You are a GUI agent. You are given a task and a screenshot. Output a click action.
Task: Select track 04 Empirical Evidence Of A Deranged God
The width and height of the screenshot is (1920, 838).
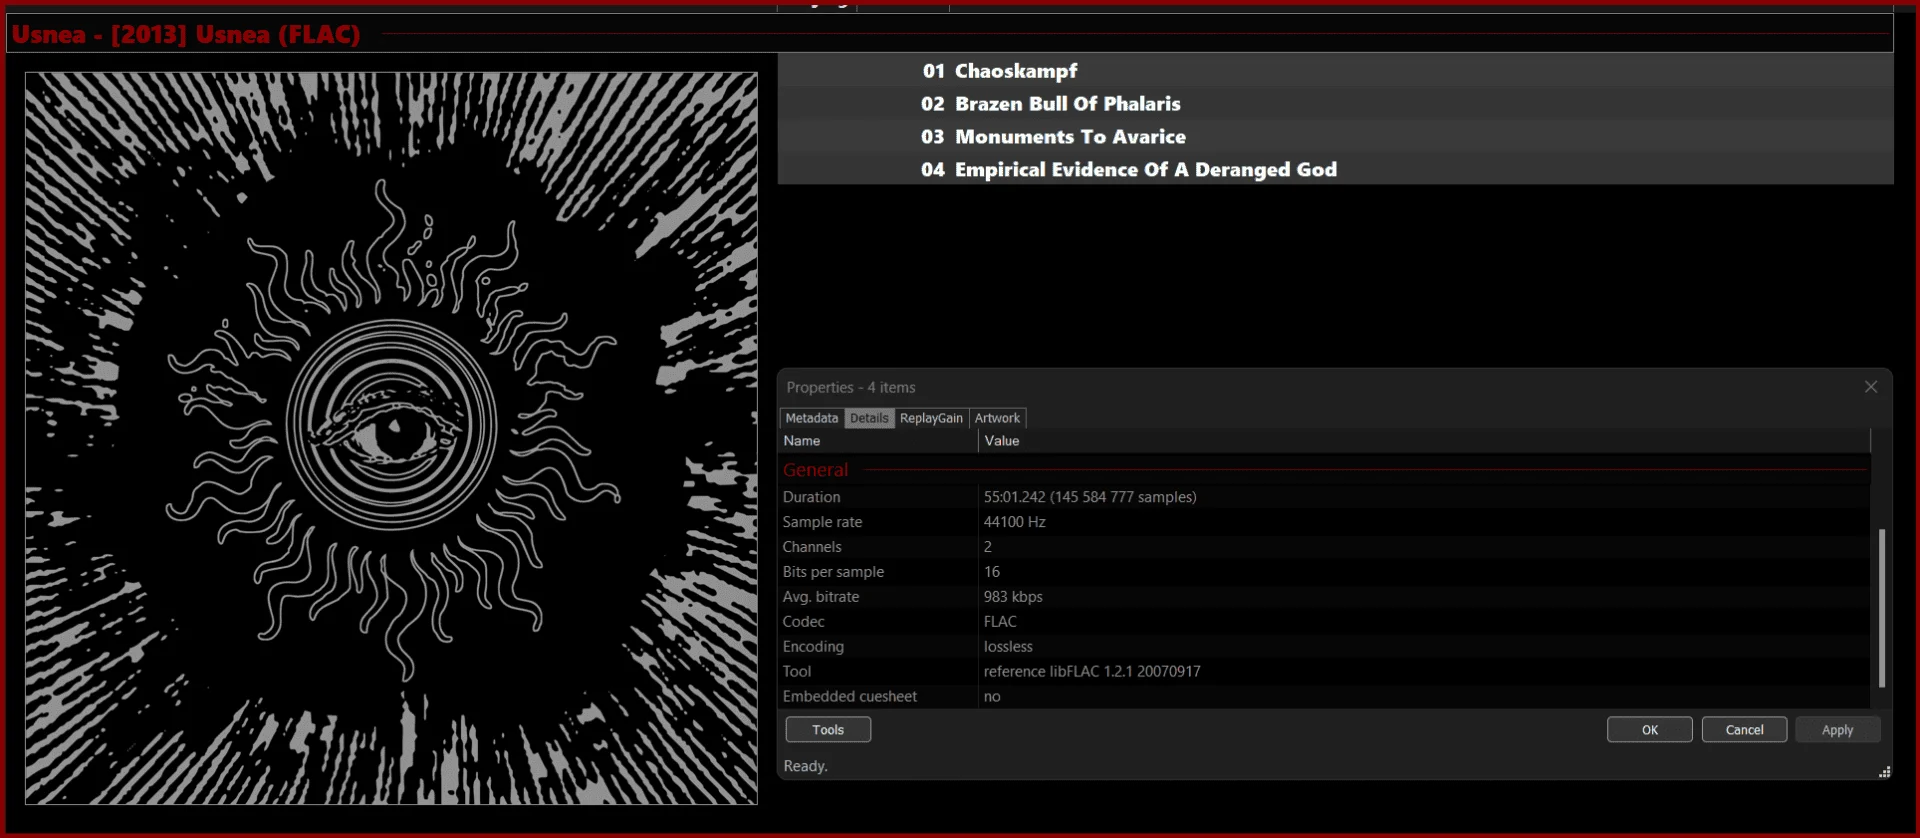[1336, 170]
